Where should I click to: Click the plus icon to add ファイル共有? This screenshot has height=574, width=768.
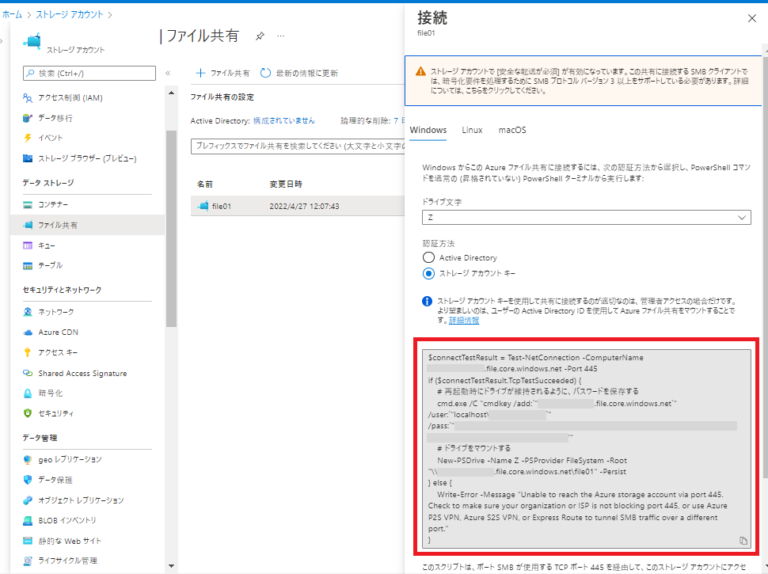(200, 73)
